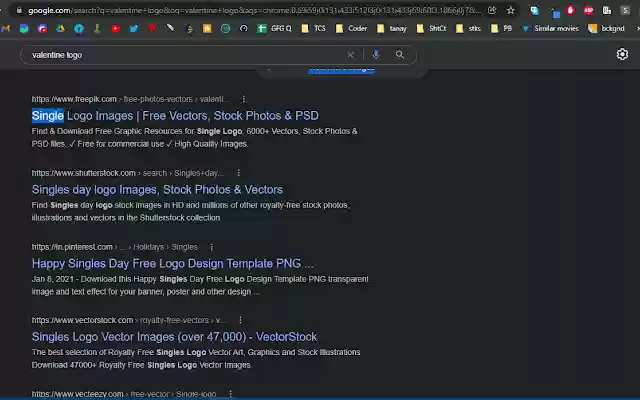Image resolution: width=640 pixels, height=400 pixels.
Task: Open Google quick settings gear
Action: 622,54
